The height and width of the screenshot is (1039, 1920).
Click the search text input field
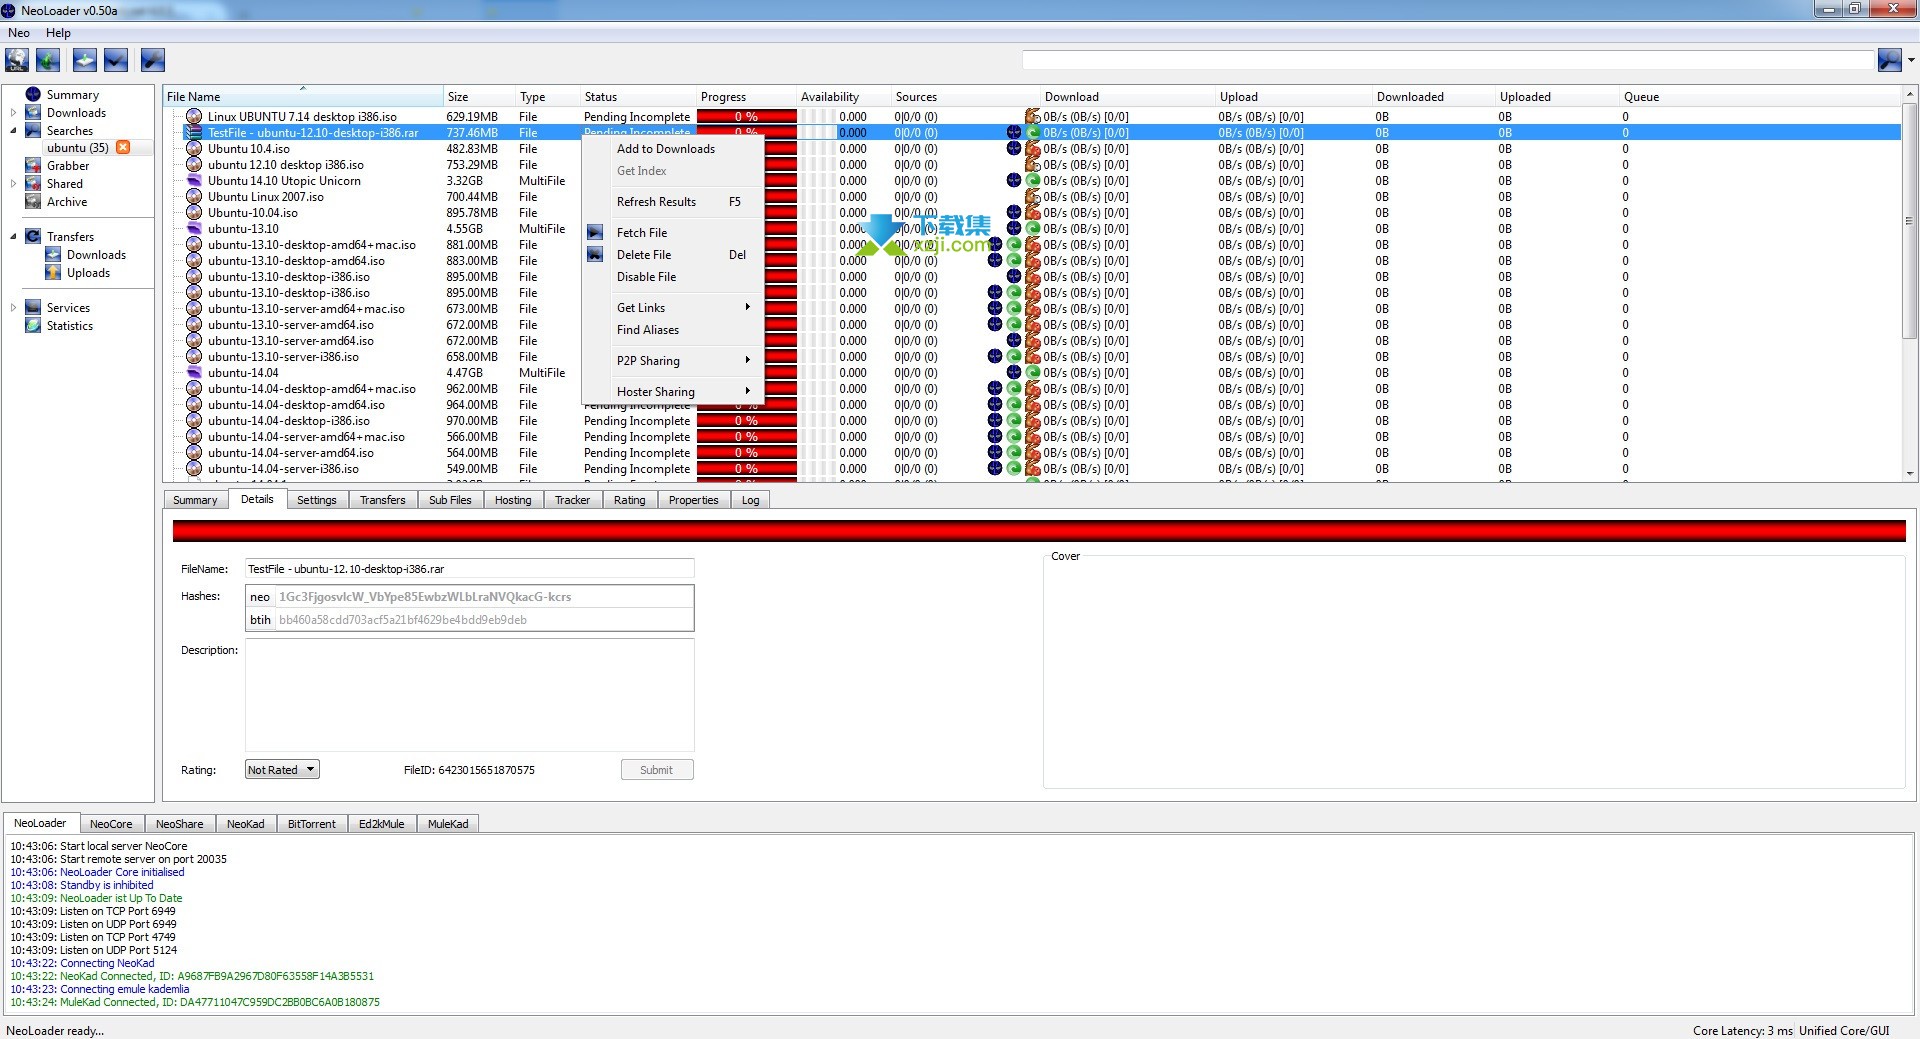[1447, 60]
